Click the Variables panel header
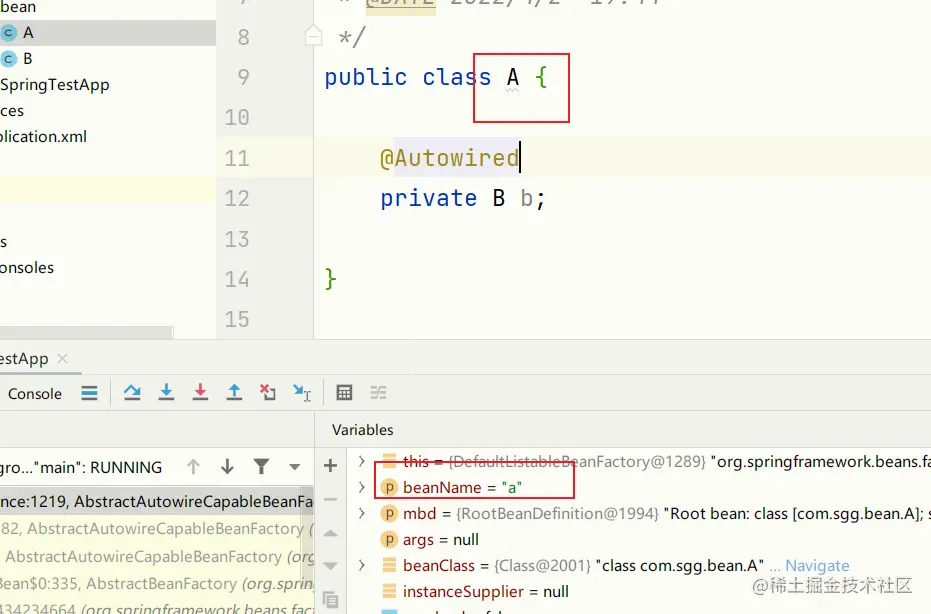Viewport: 931px width, 614px height. [x=362, y=430]
